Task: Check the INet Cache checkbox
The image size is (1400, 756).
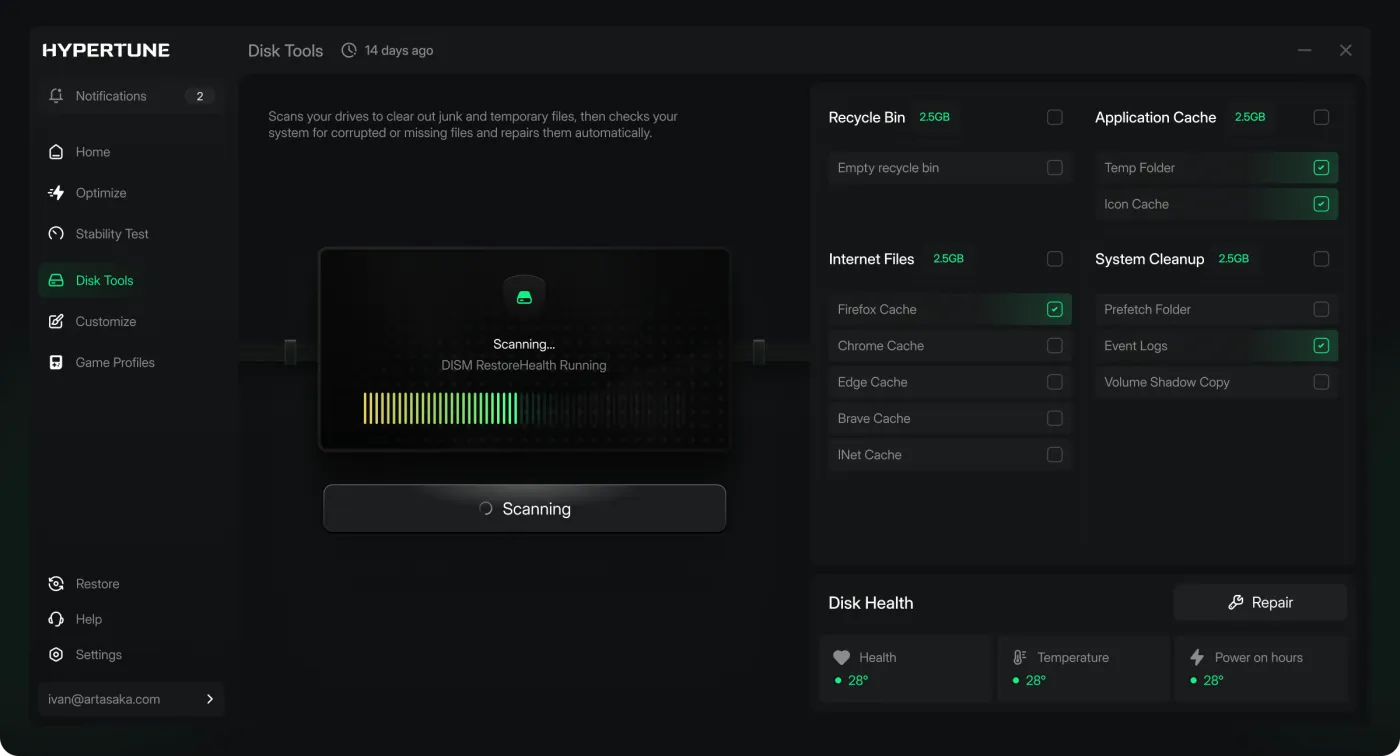Action: coord(1055,455)
